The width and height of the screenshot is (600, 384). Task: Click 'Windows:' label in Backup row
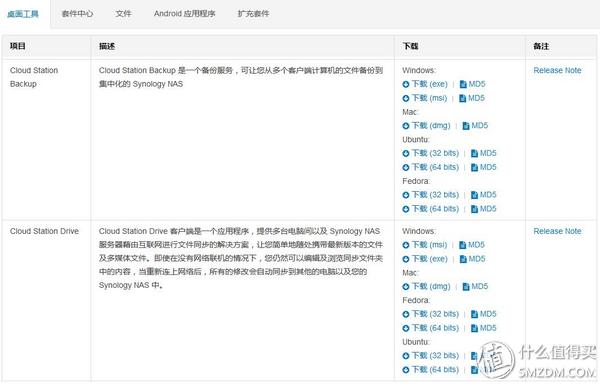coord(419,71)
